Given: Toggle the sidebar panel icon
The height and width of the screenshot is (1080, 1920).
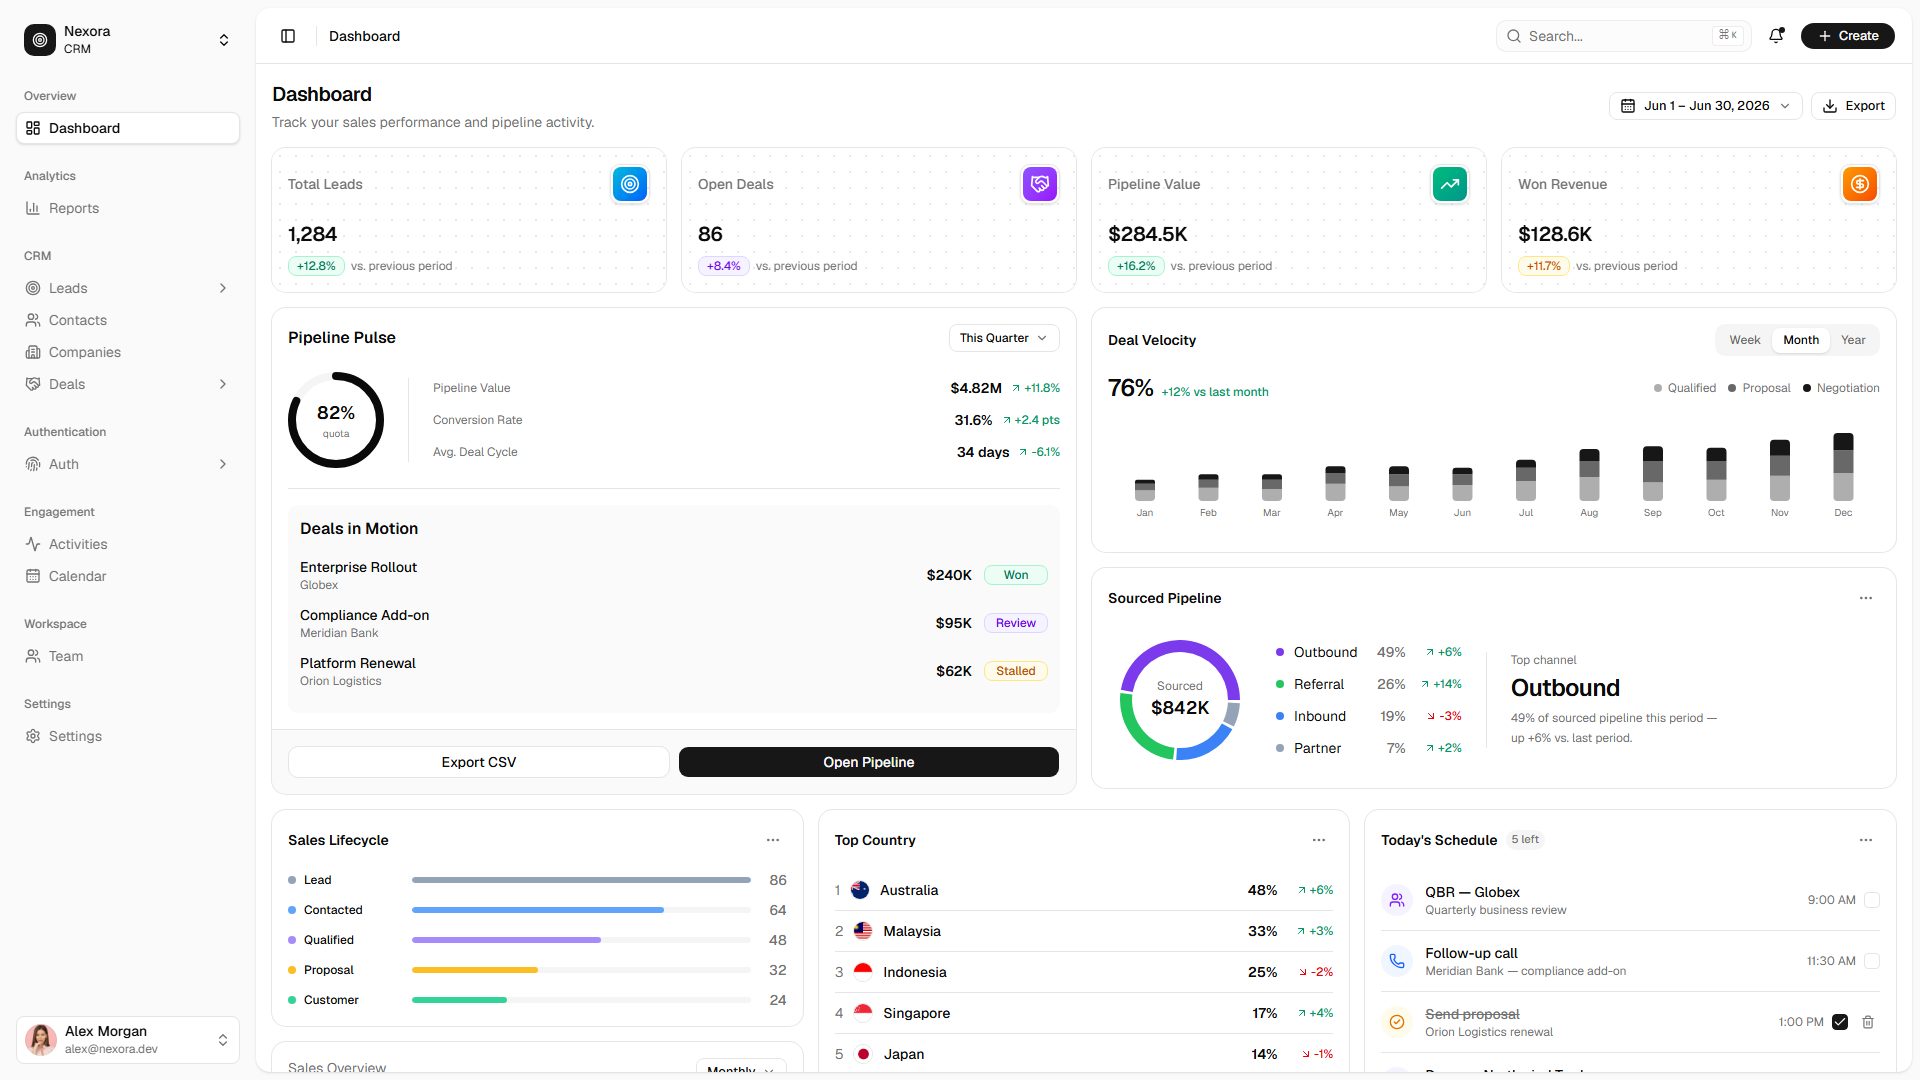Looking at the screenshot, I should coord(288,36).
